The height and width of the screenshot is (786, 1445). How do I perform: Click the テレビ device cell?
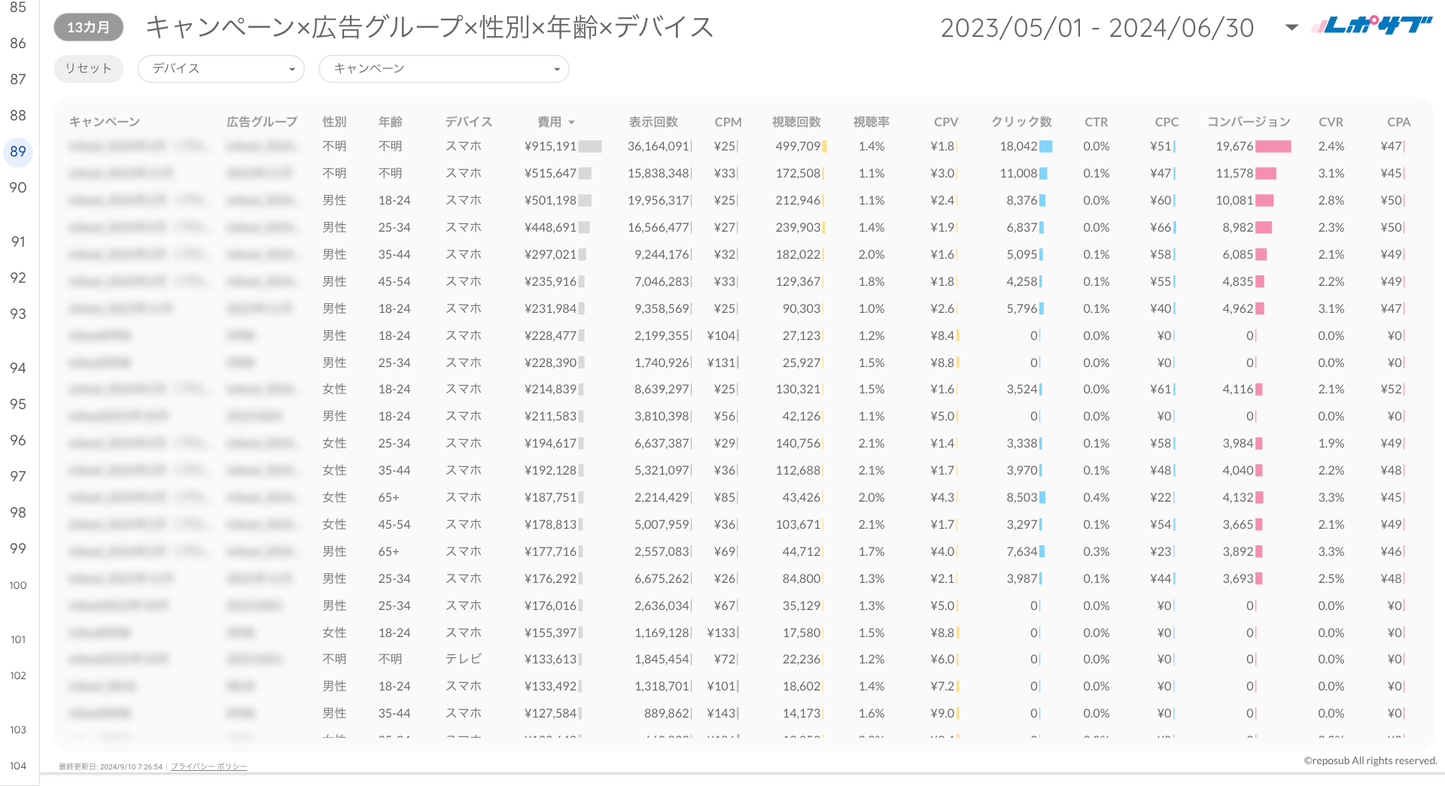point(464,660)
